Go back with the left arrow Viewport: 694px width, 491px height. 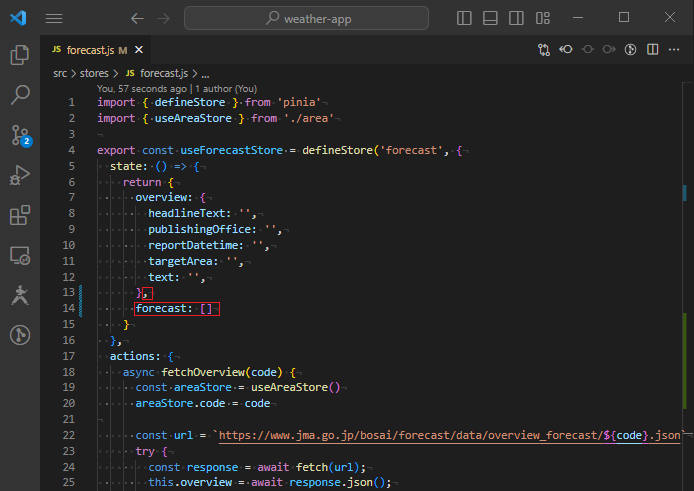137,18
